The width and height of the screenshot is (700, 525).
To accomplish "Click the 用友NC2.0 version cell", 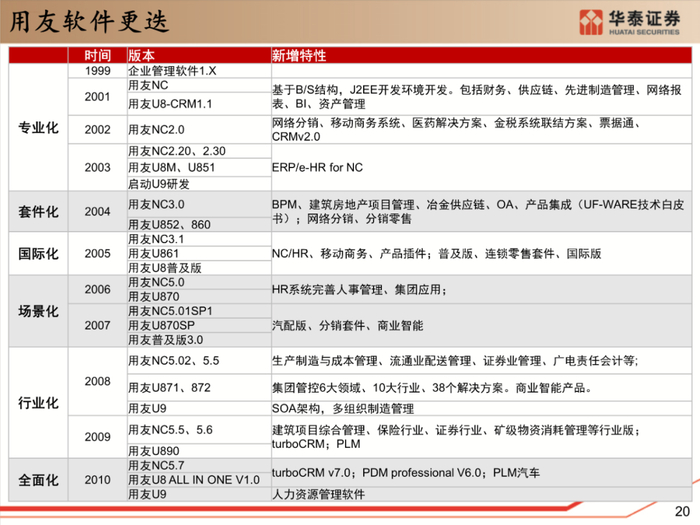I will (x=199, y=129).
